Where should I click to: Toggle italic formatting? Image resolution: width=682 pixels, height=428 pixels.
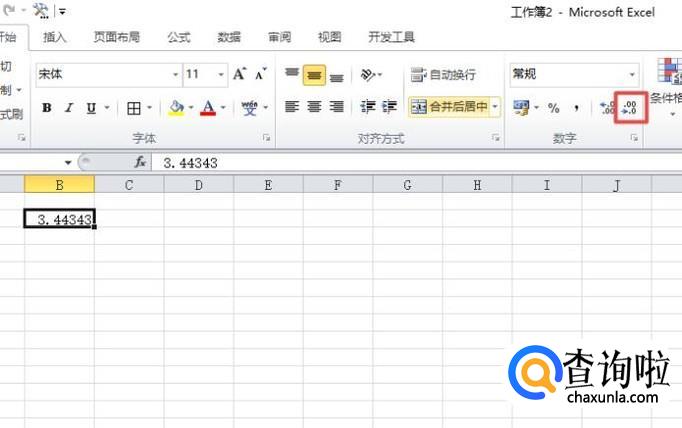[x=70, y=108]
